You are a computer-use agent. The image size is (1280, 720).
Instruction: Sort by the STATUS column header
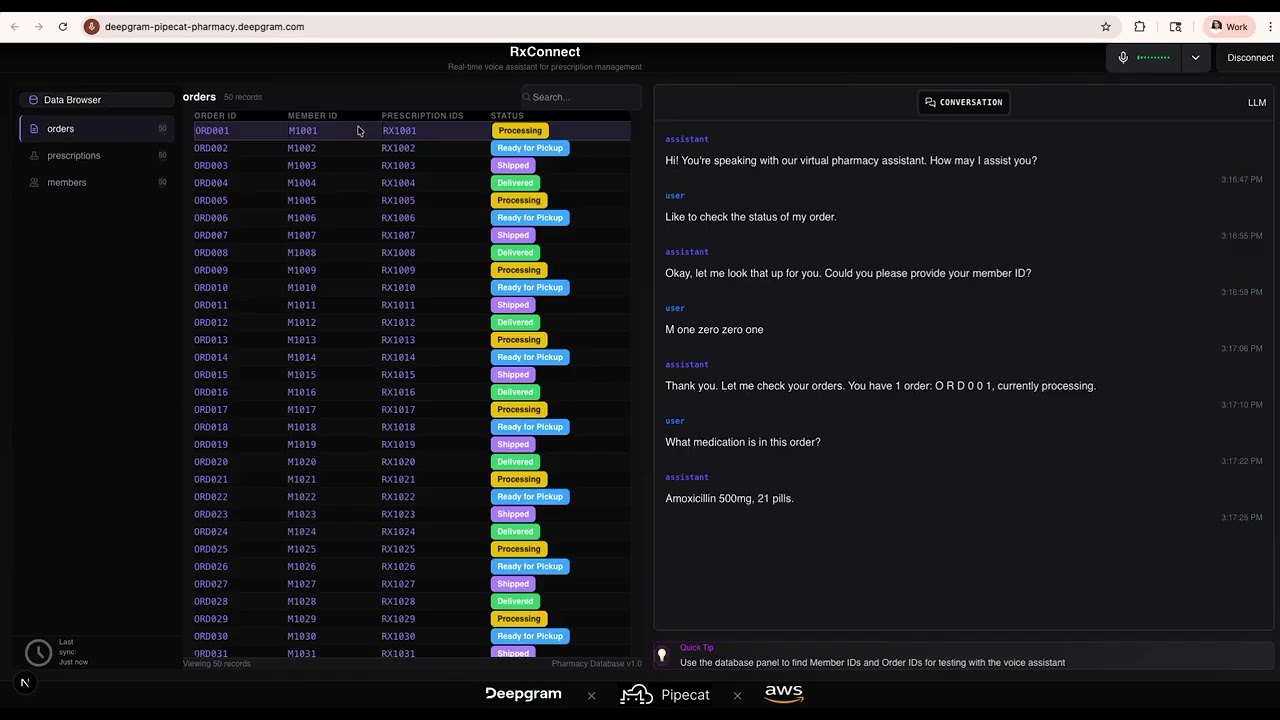coord(507,116)
